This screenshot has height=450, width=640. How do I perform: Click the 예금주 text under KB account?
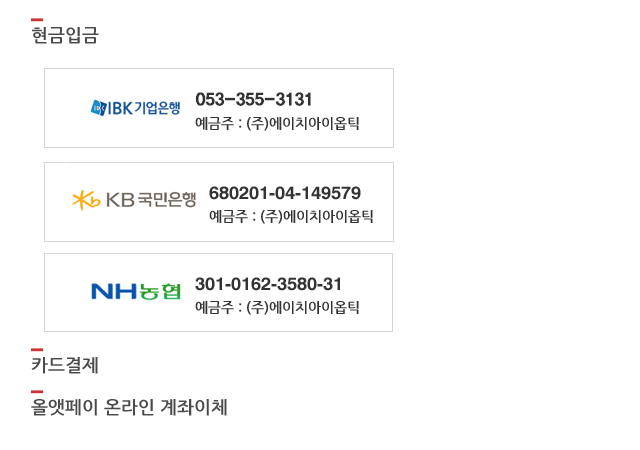(x=291, y=216)
